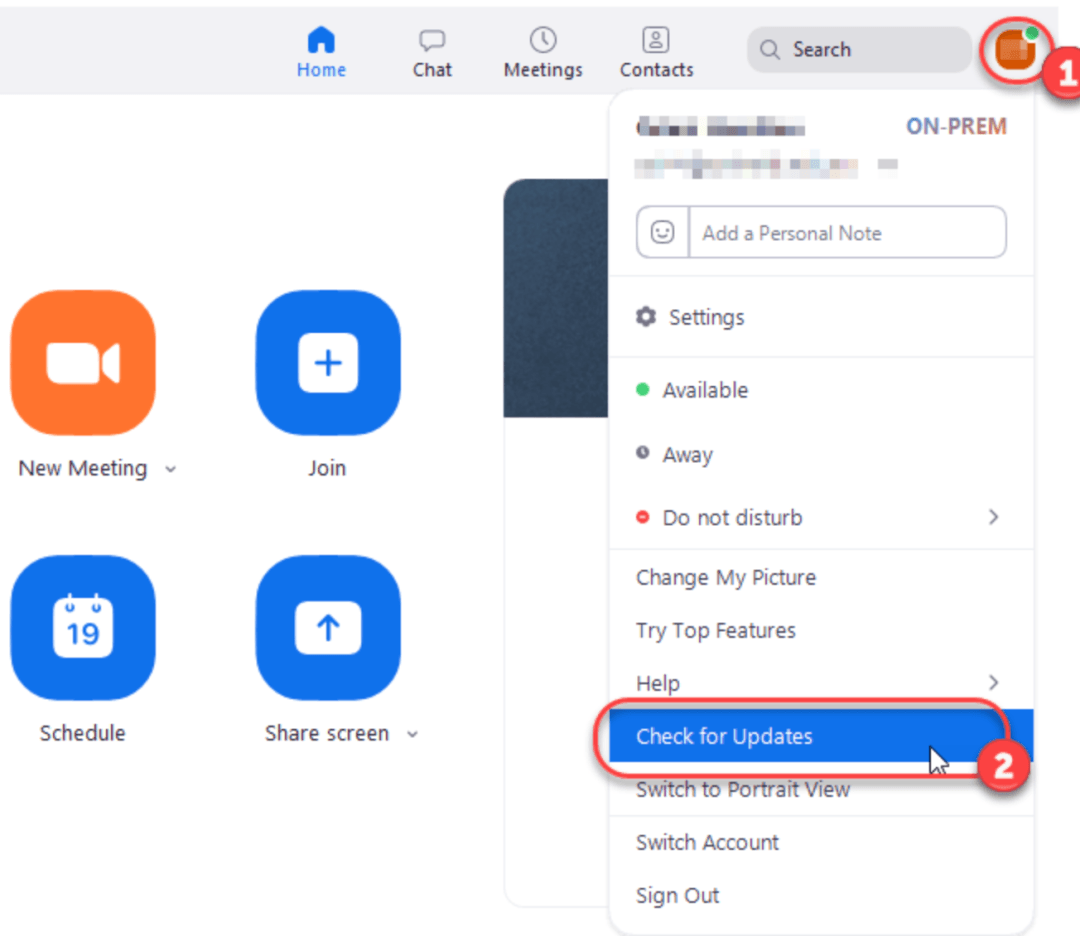Click the Join meeting plus icon

pos(328,363)
